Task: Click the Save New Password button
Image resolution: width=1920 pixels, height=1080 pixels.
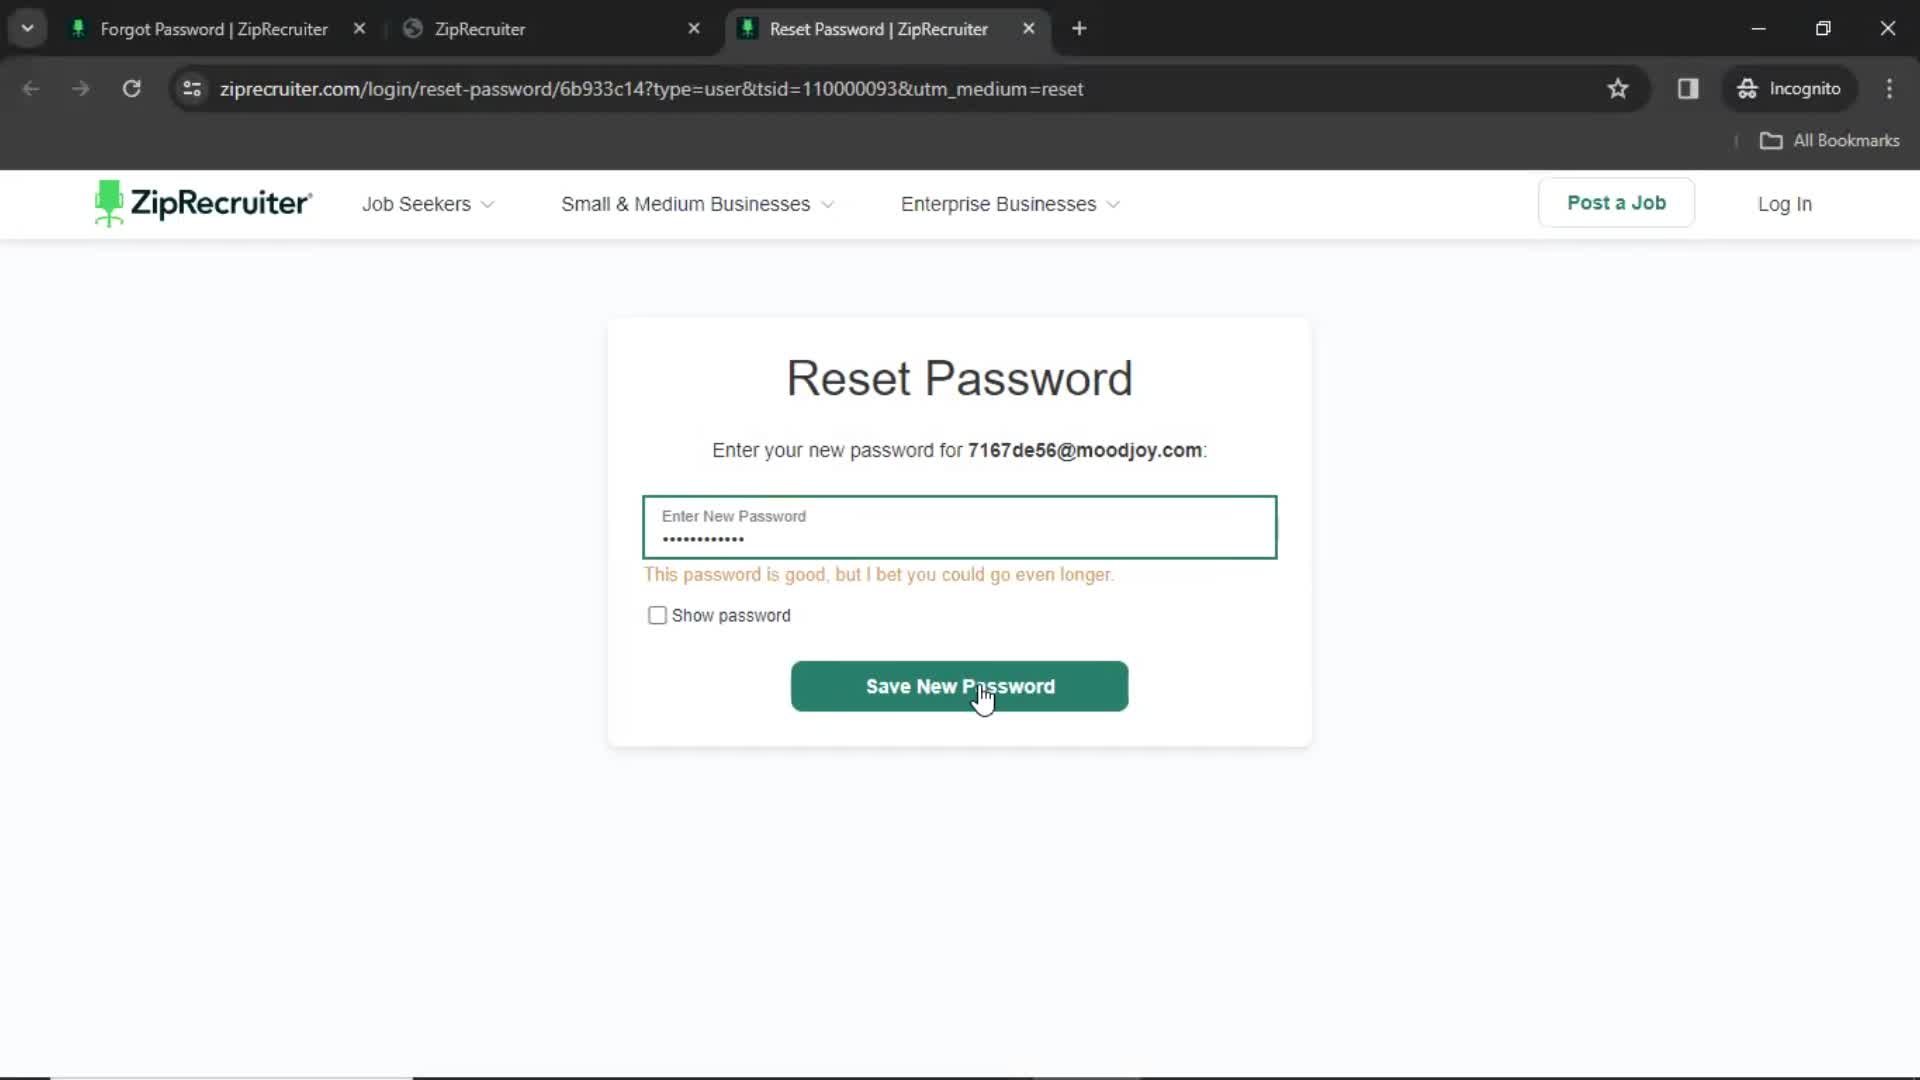Action: tap(960, 686)
